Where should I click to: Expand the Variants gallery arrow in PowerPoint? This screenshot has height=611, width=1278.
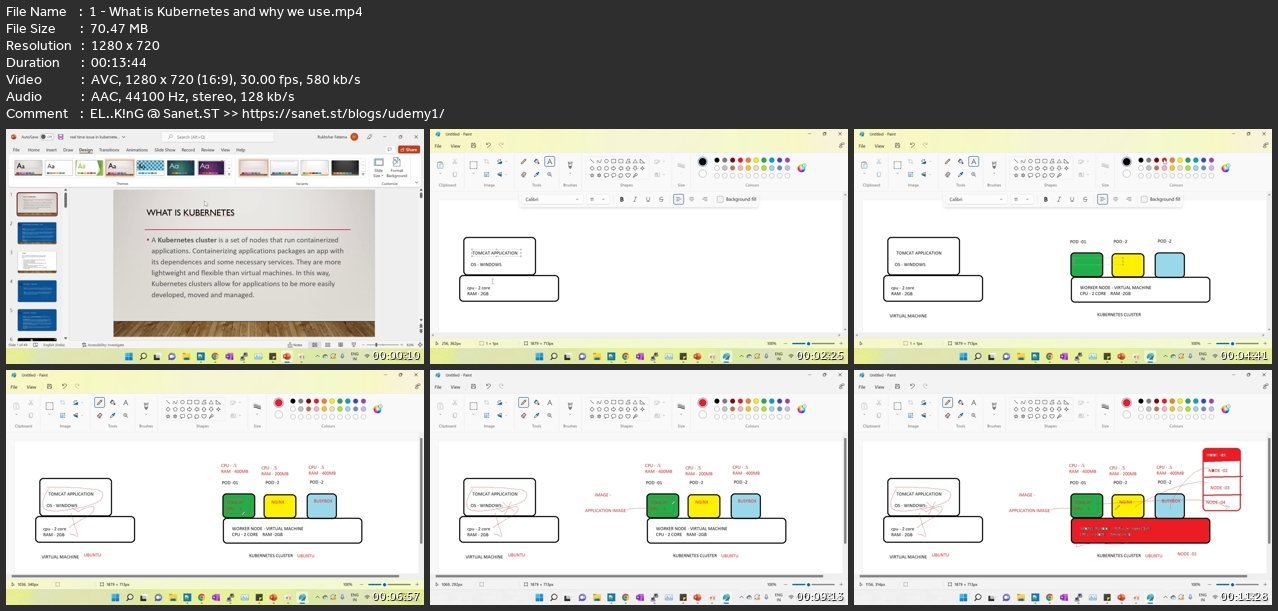[x=363, y=174]
